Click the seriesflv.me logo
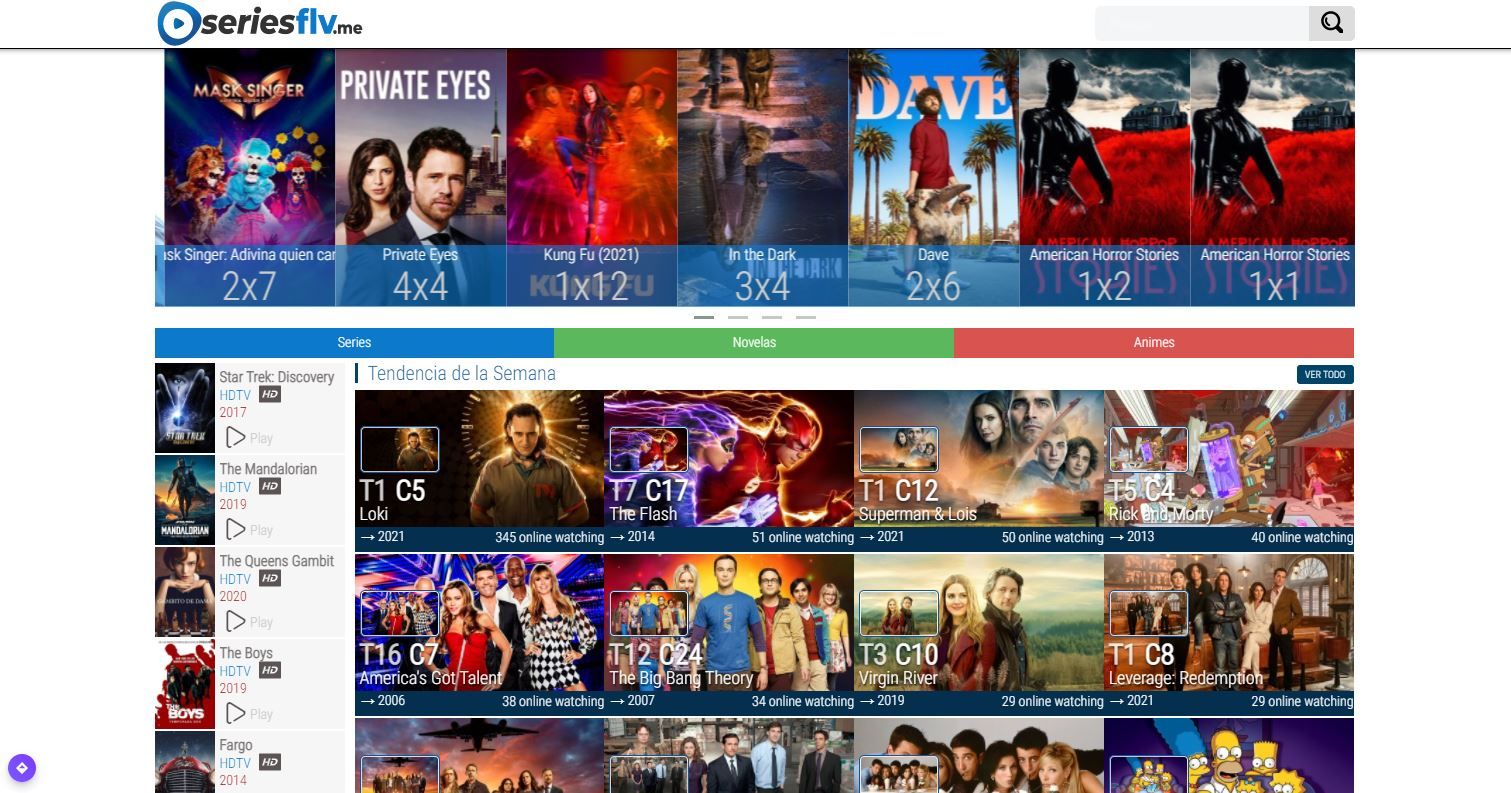The image size is (1511, 793). (x=260, y=23)
